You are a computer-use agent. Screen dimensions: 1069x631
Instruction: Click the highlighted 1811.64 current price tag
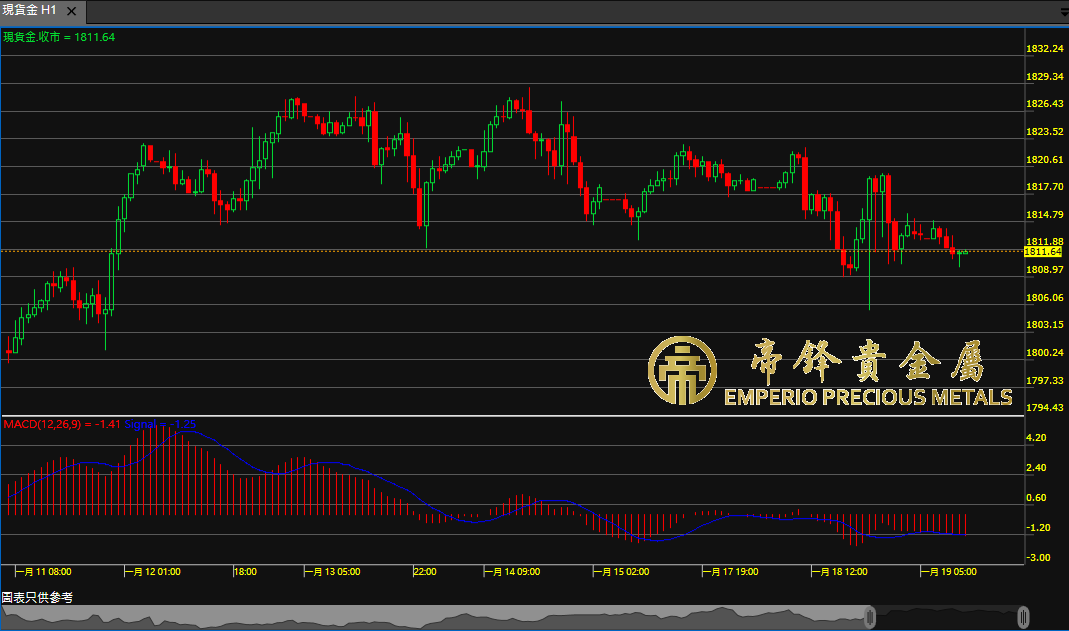[x=1042, y=252]
